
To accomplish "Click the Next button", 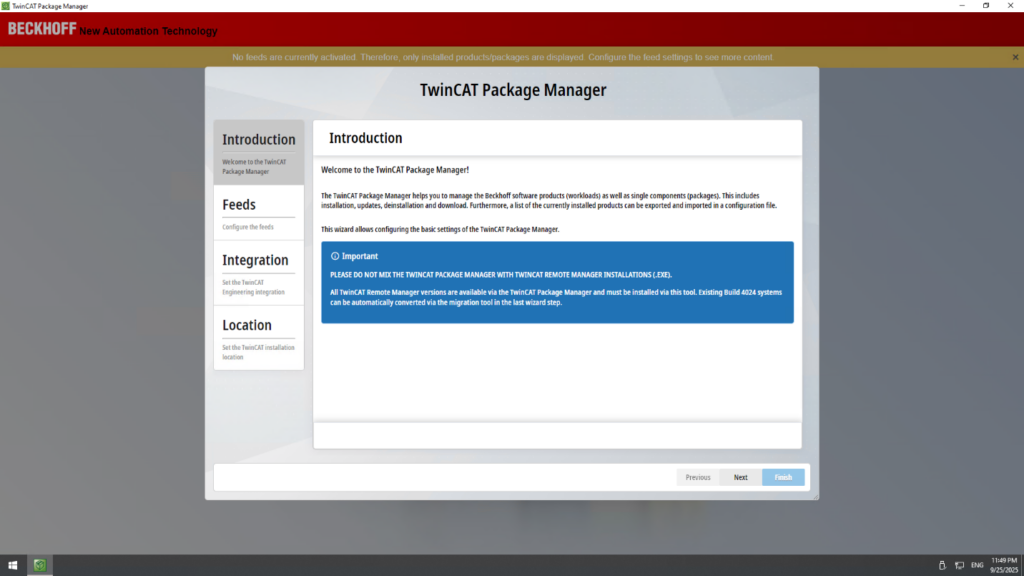I will tap(740, 477).
